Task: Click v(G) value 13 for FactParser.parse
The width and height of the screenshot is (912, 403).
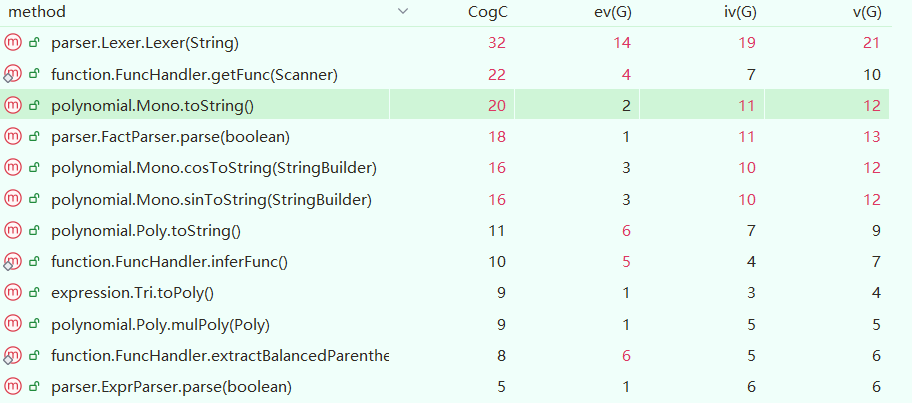Action: 872,136
